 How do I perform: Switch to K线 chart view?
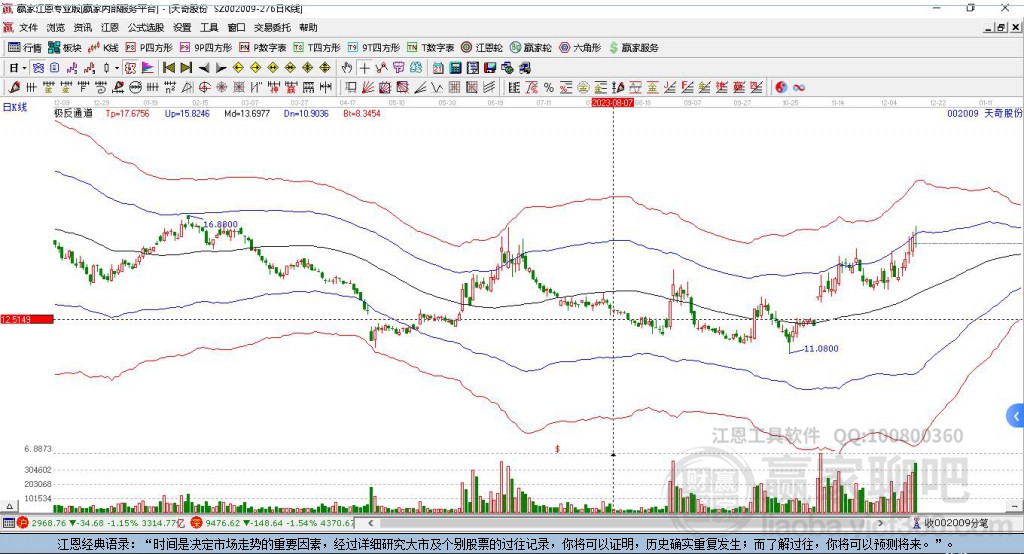pyautogui.click(x=103, y=48)
